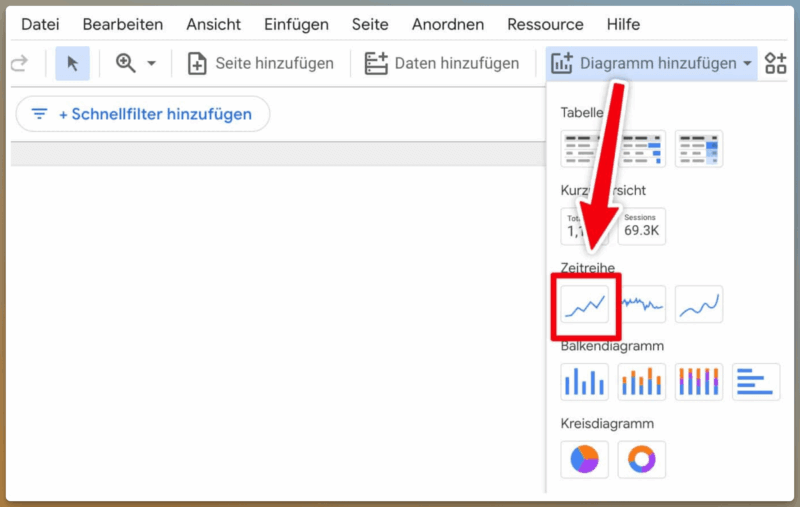The image size is (800, 507).
Task: Click the redo arrow icon
Action: pyautogui.click(x=19, y=63)
